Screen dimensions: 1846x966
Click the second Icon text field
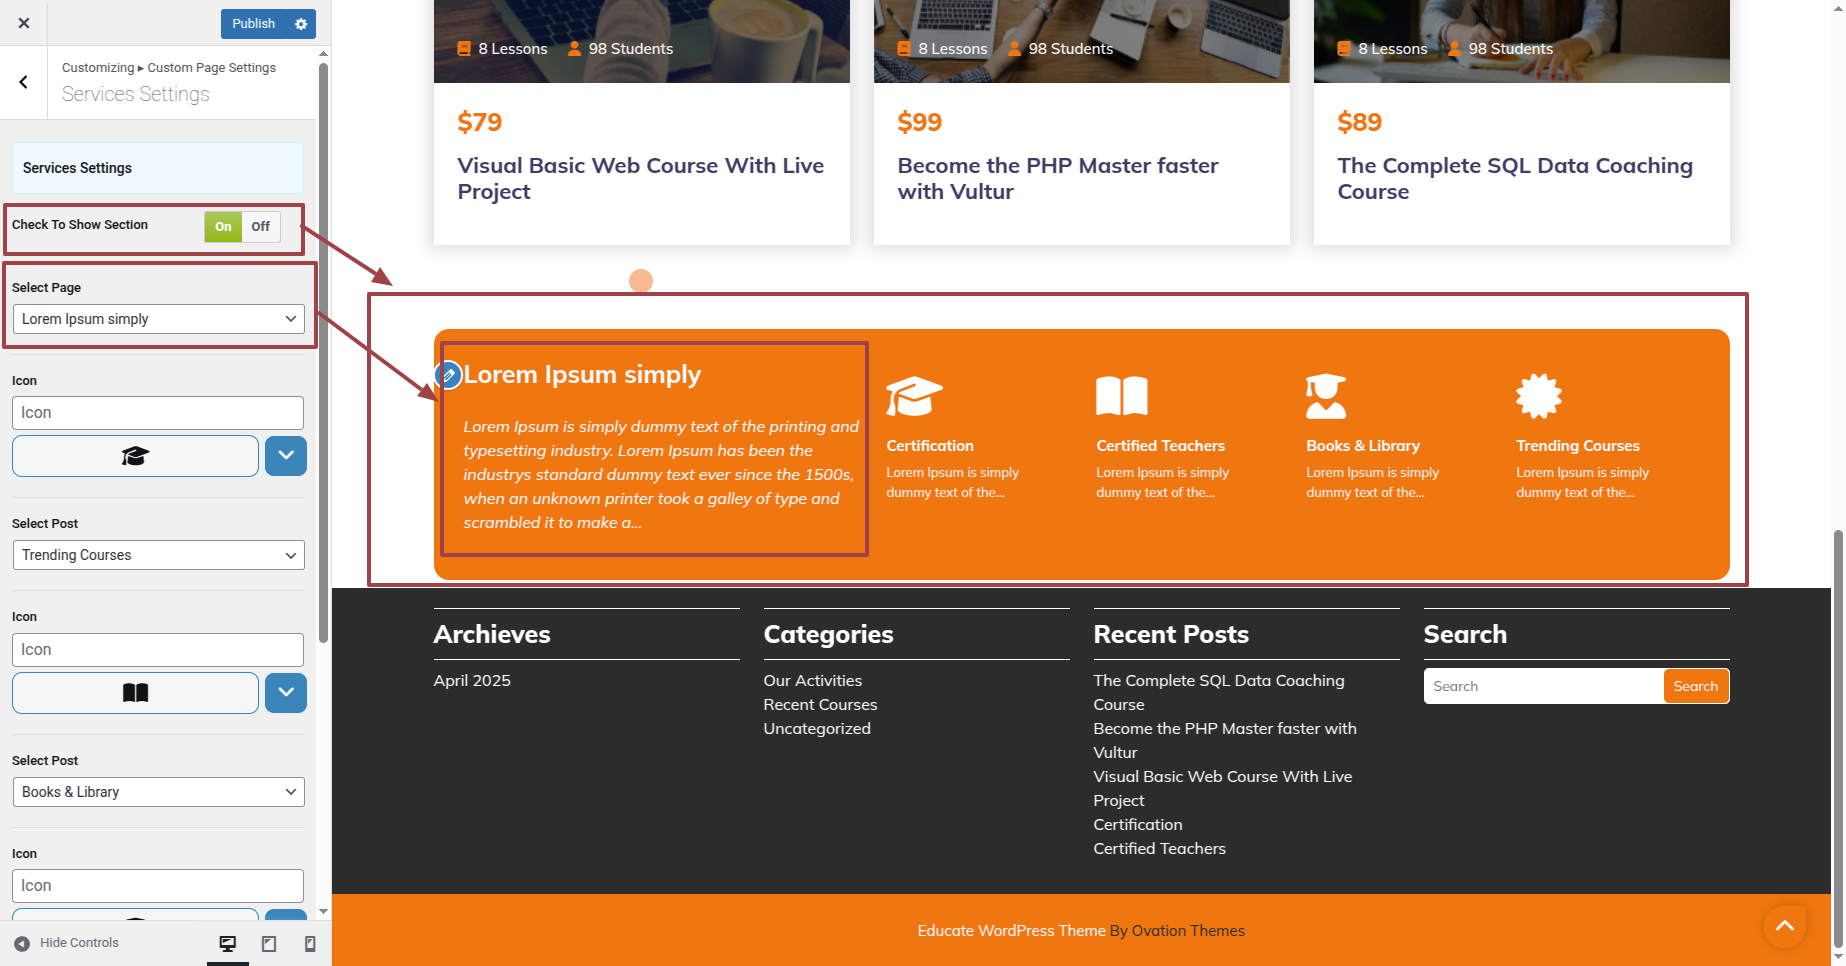point(158,650)
